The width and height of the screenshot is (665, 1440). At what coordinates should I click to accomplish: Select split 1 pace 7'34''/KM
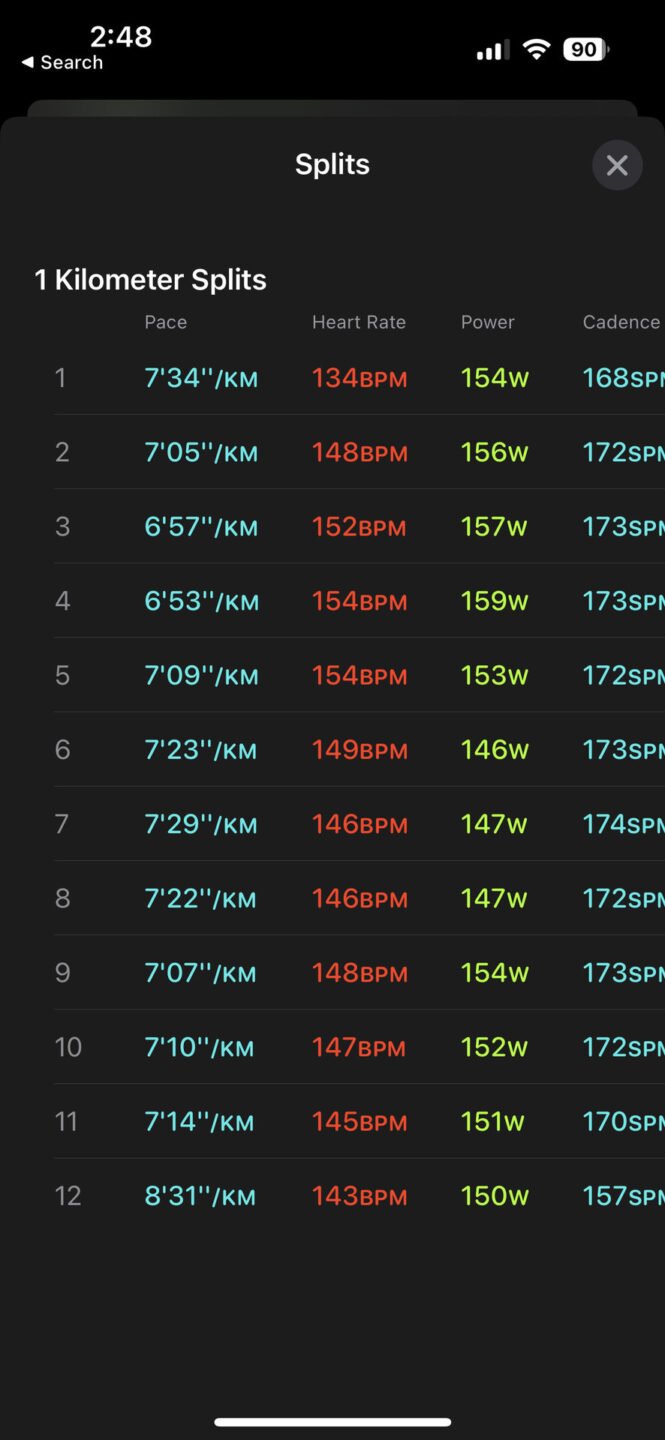tap(201, 378)
